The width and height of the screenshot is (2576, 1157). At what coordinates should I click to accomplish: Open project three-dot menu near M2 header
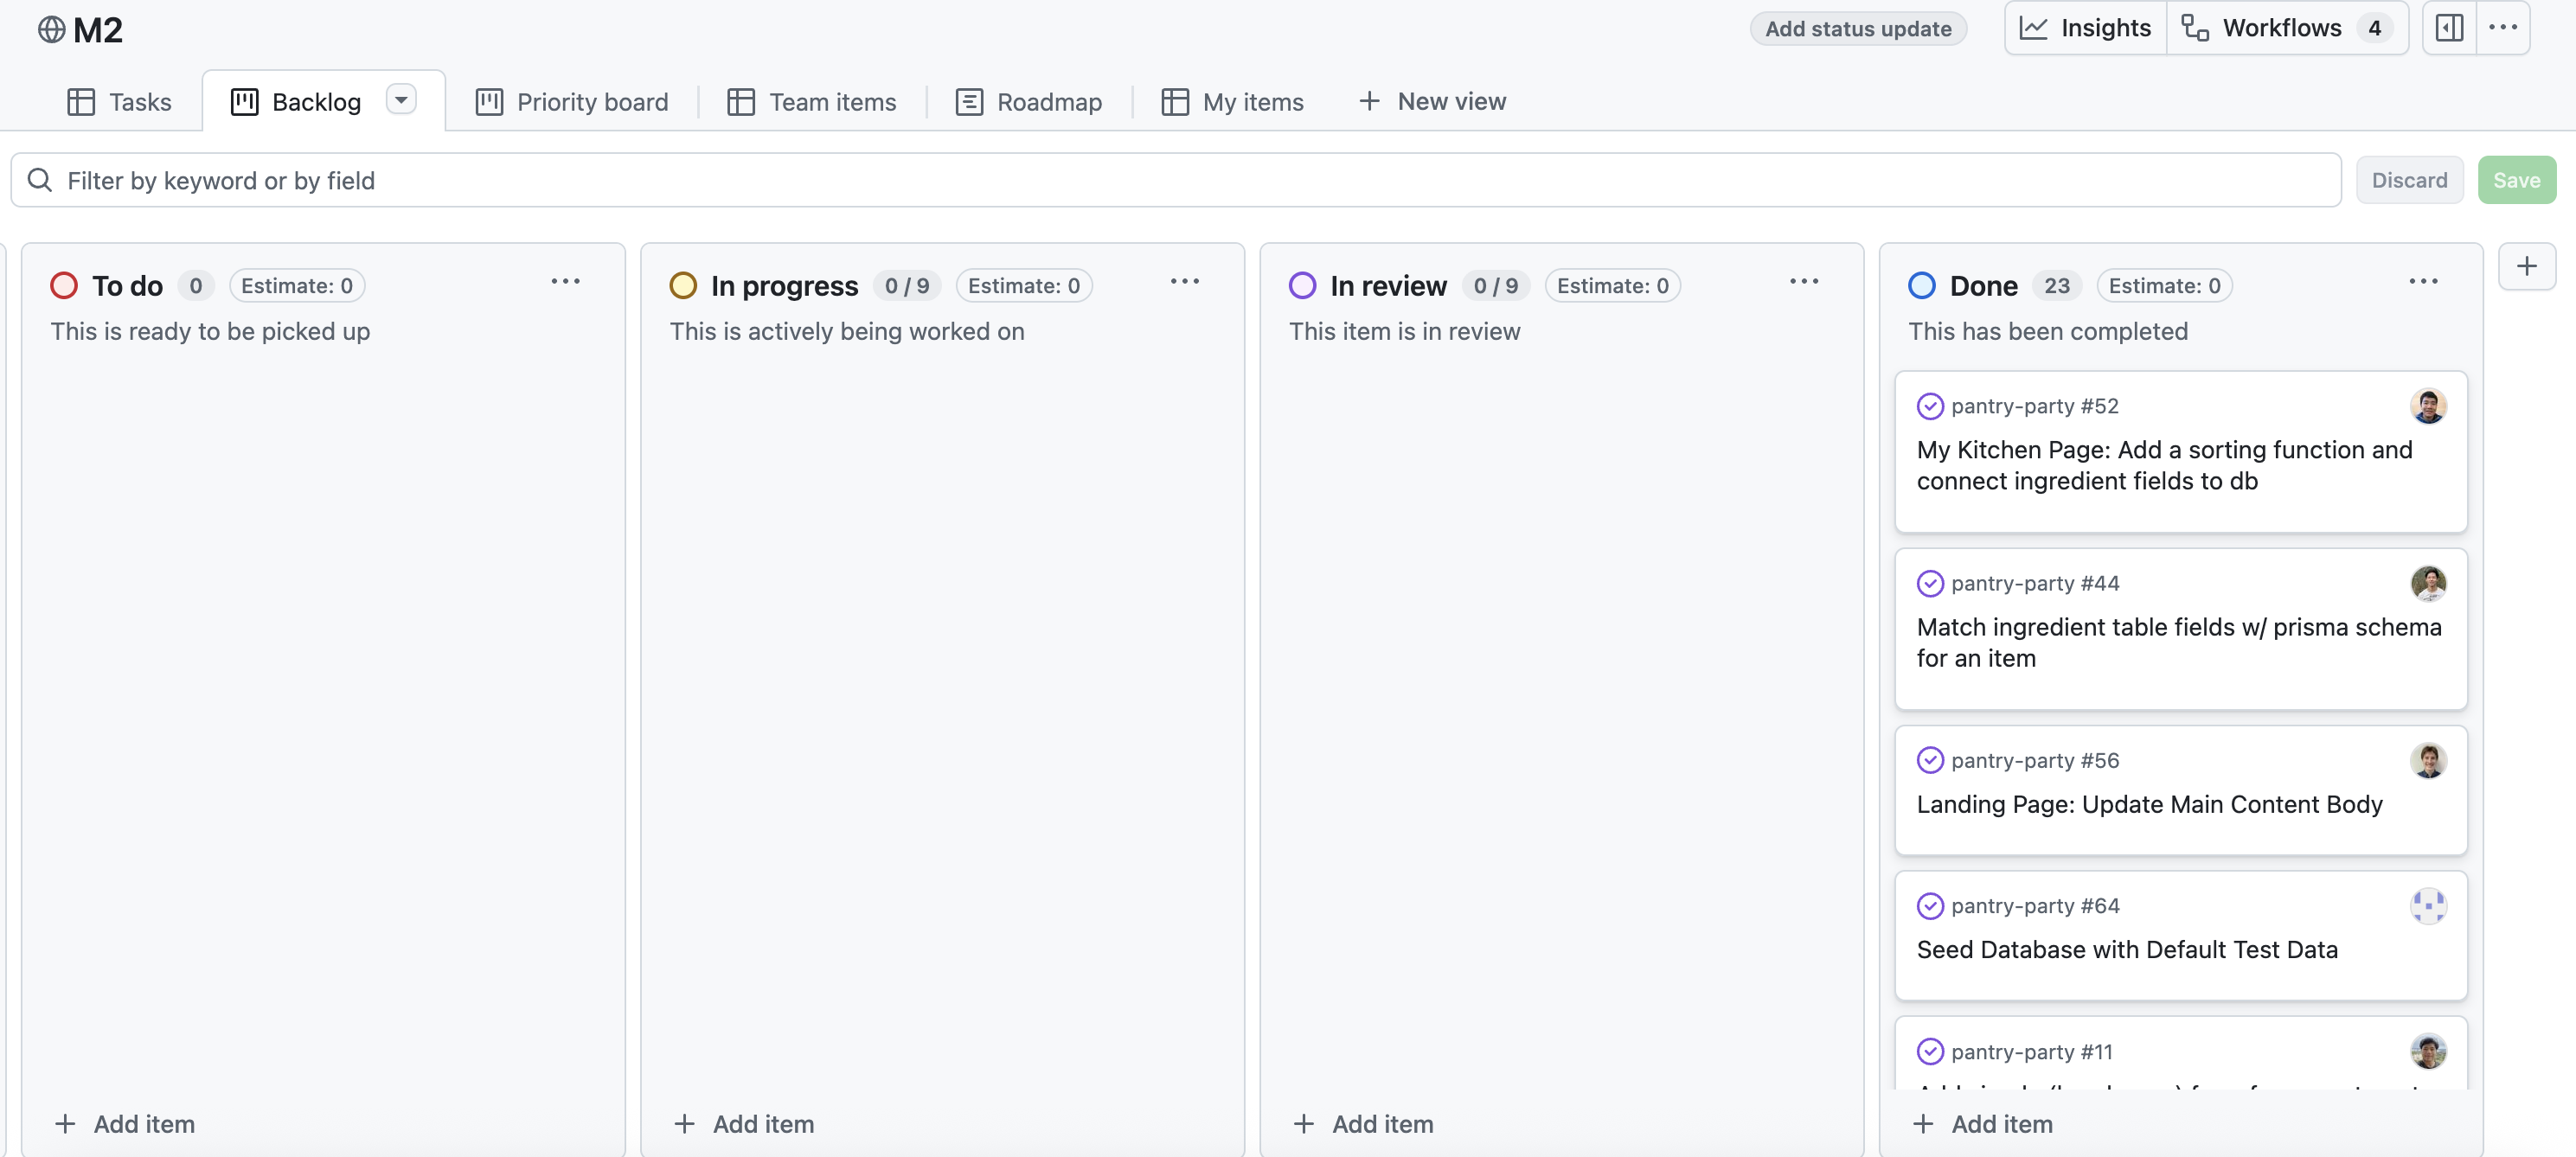pyautogui.click(x=2503, y=28)
